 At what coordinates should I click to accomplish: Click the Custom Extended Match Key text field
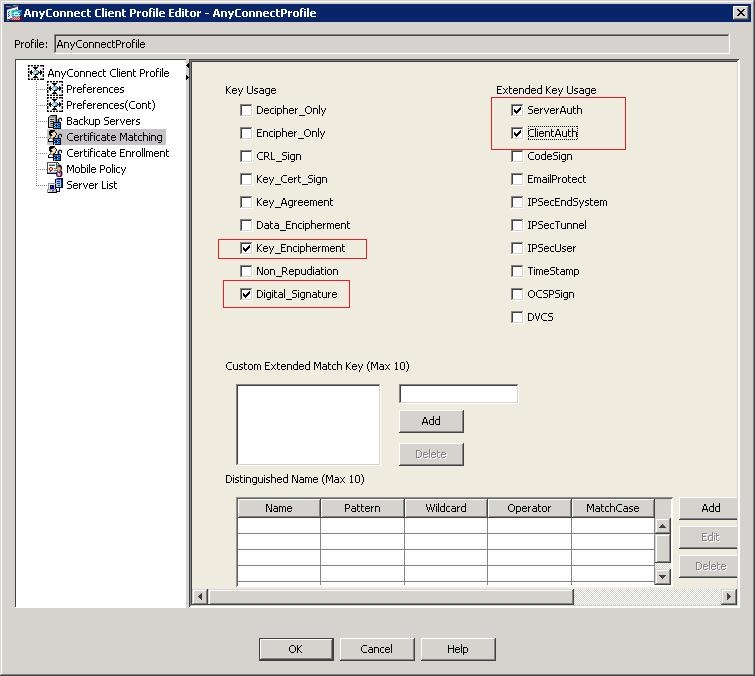pyautogui.click(x=458, y=394)
